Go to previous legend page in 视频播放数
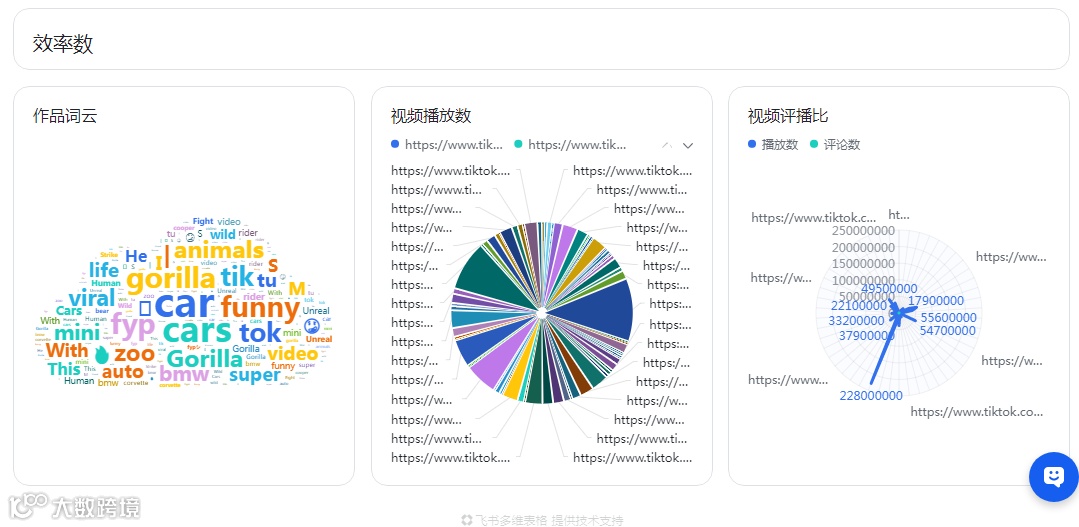The height and width of the screenshot is (527, 1079). (x=666, y=145)
